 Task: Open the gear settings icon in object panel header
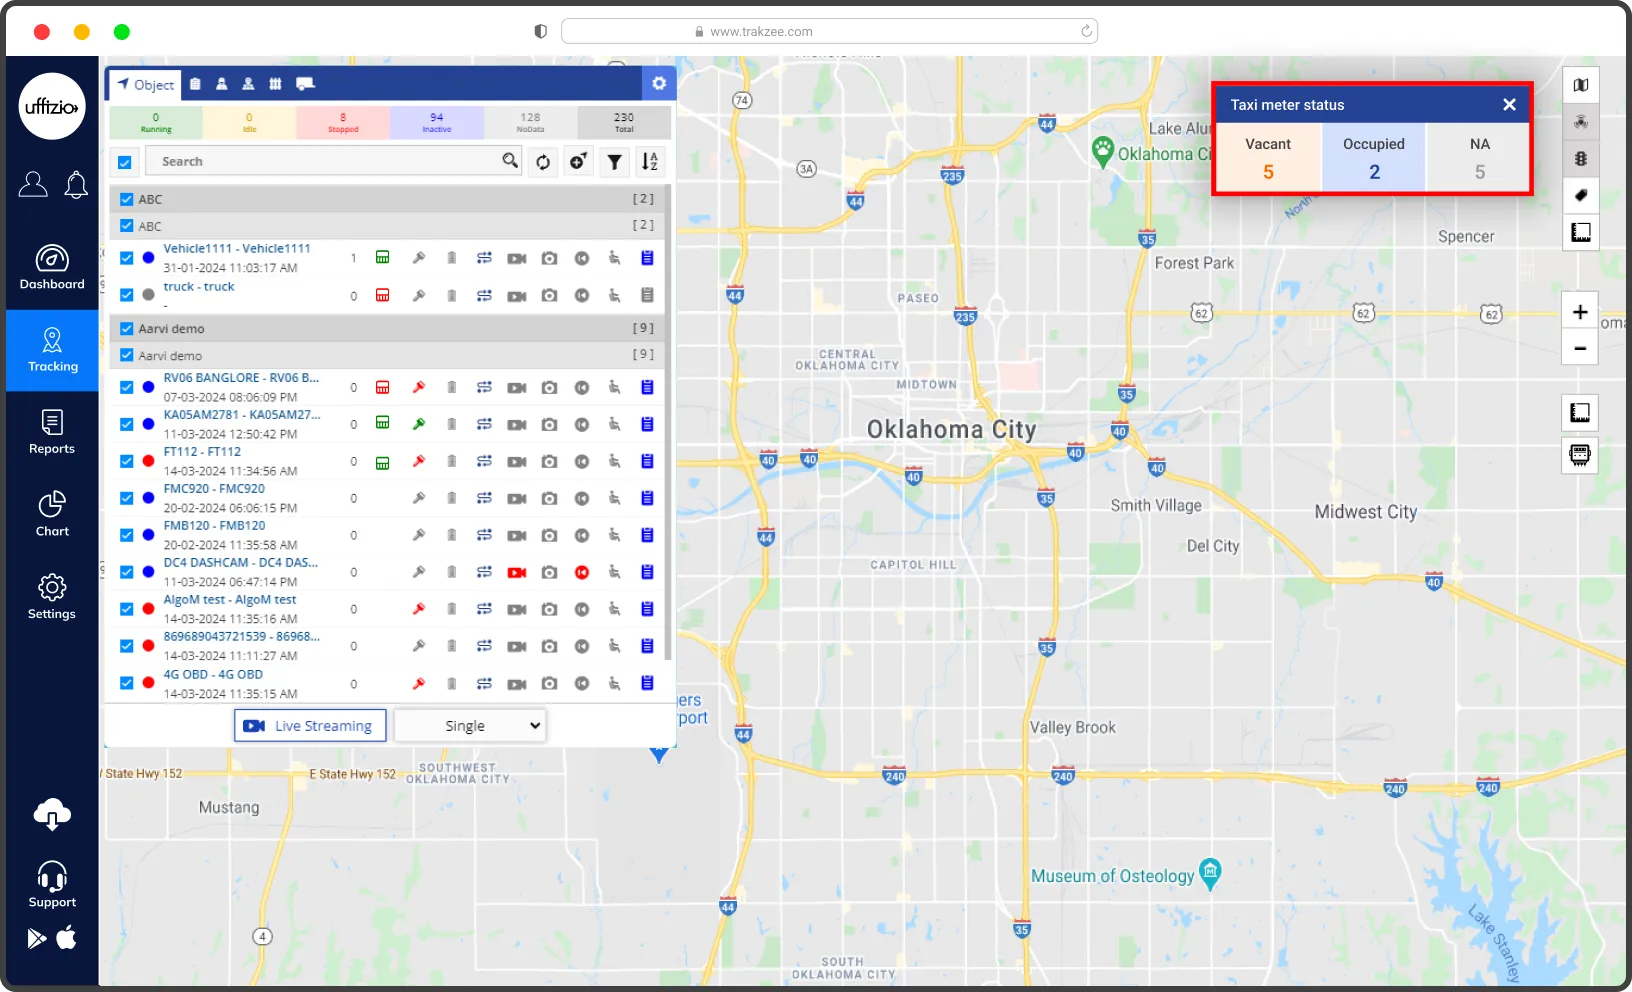tap(659, 84)
